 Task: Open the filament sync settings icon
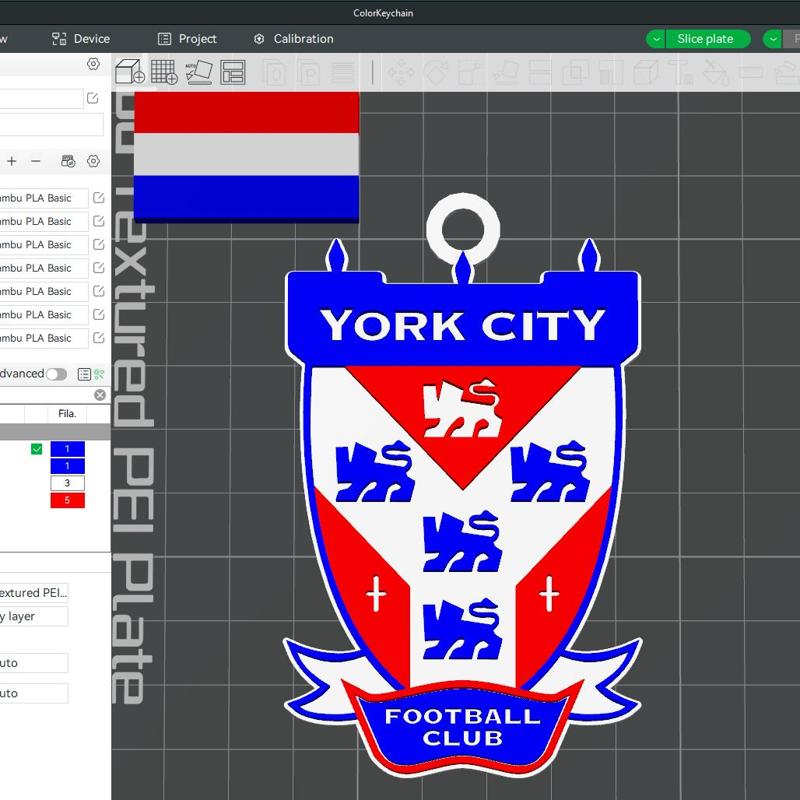click(68, 161)
